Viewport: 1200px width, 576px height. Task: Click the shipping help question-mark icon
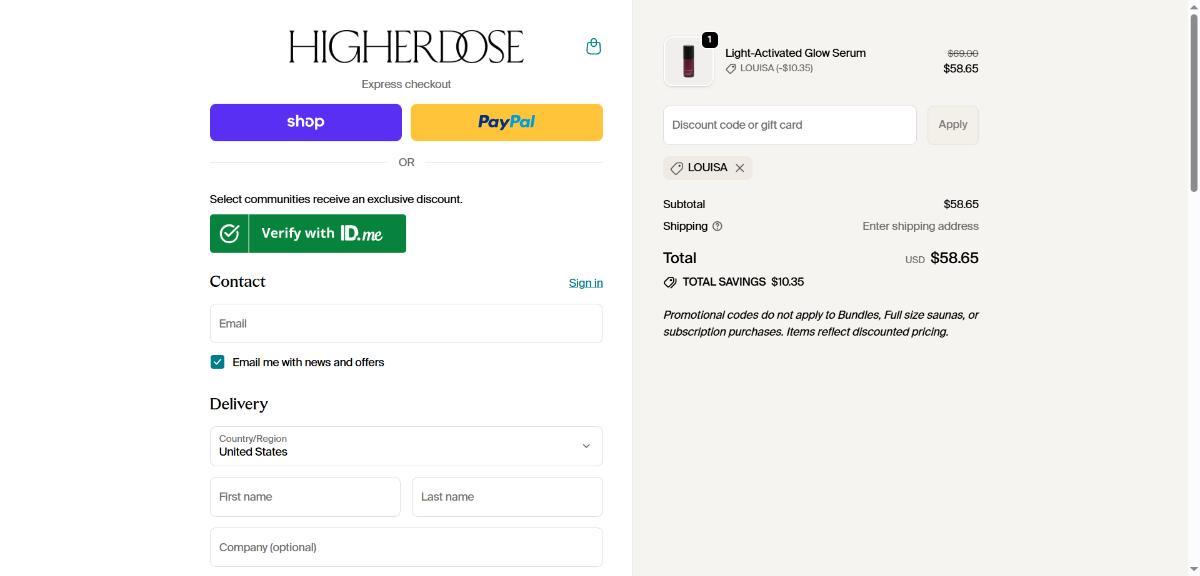[717, 226]
